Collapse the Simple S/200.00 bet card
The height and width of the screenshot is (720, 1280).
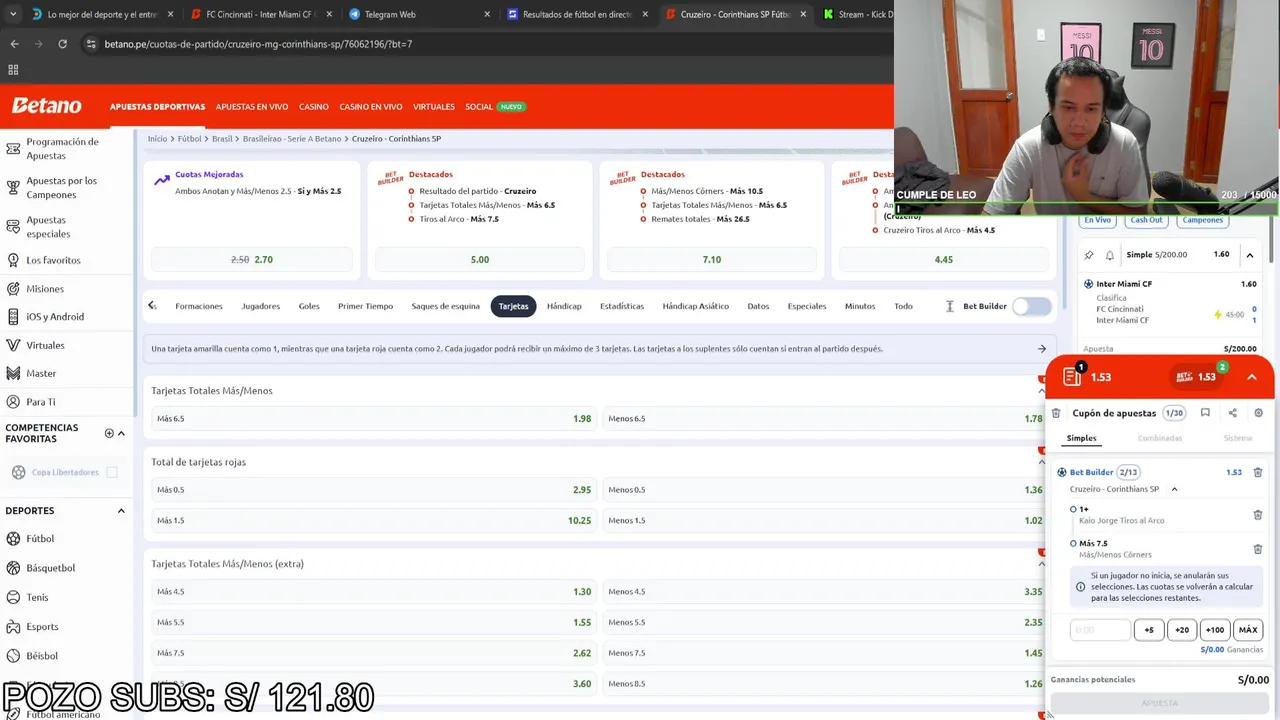1249,255
